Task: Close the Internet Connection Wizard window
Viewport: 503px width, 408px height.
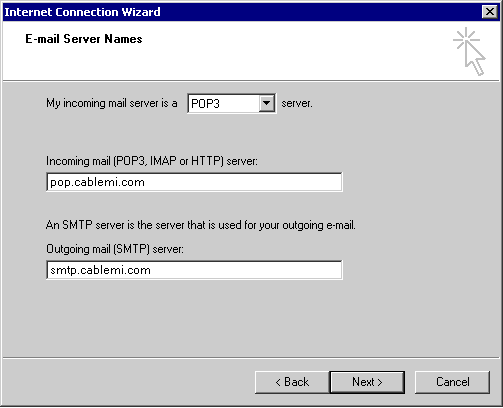Action: click(x=490, y=12)
